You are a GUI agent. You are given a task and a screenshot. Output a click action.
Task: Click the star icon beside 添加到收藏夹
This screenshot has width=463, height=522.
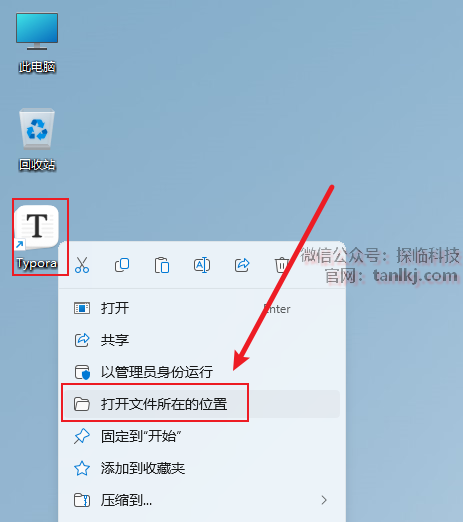[x=82, y=468]
